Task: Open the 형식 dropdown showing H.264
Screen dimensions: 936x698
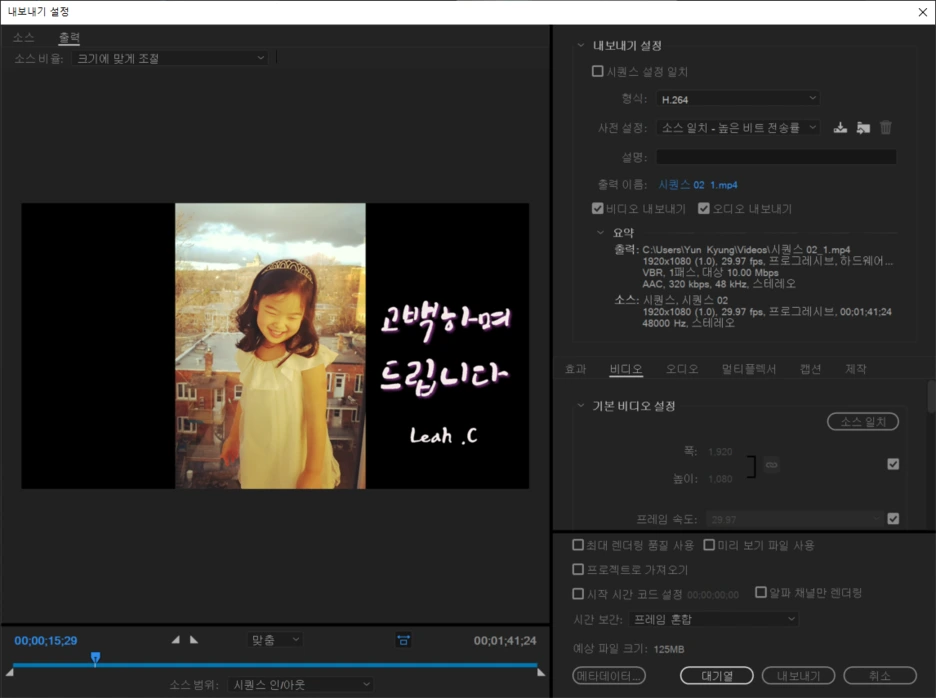Action: click(736, 99)
